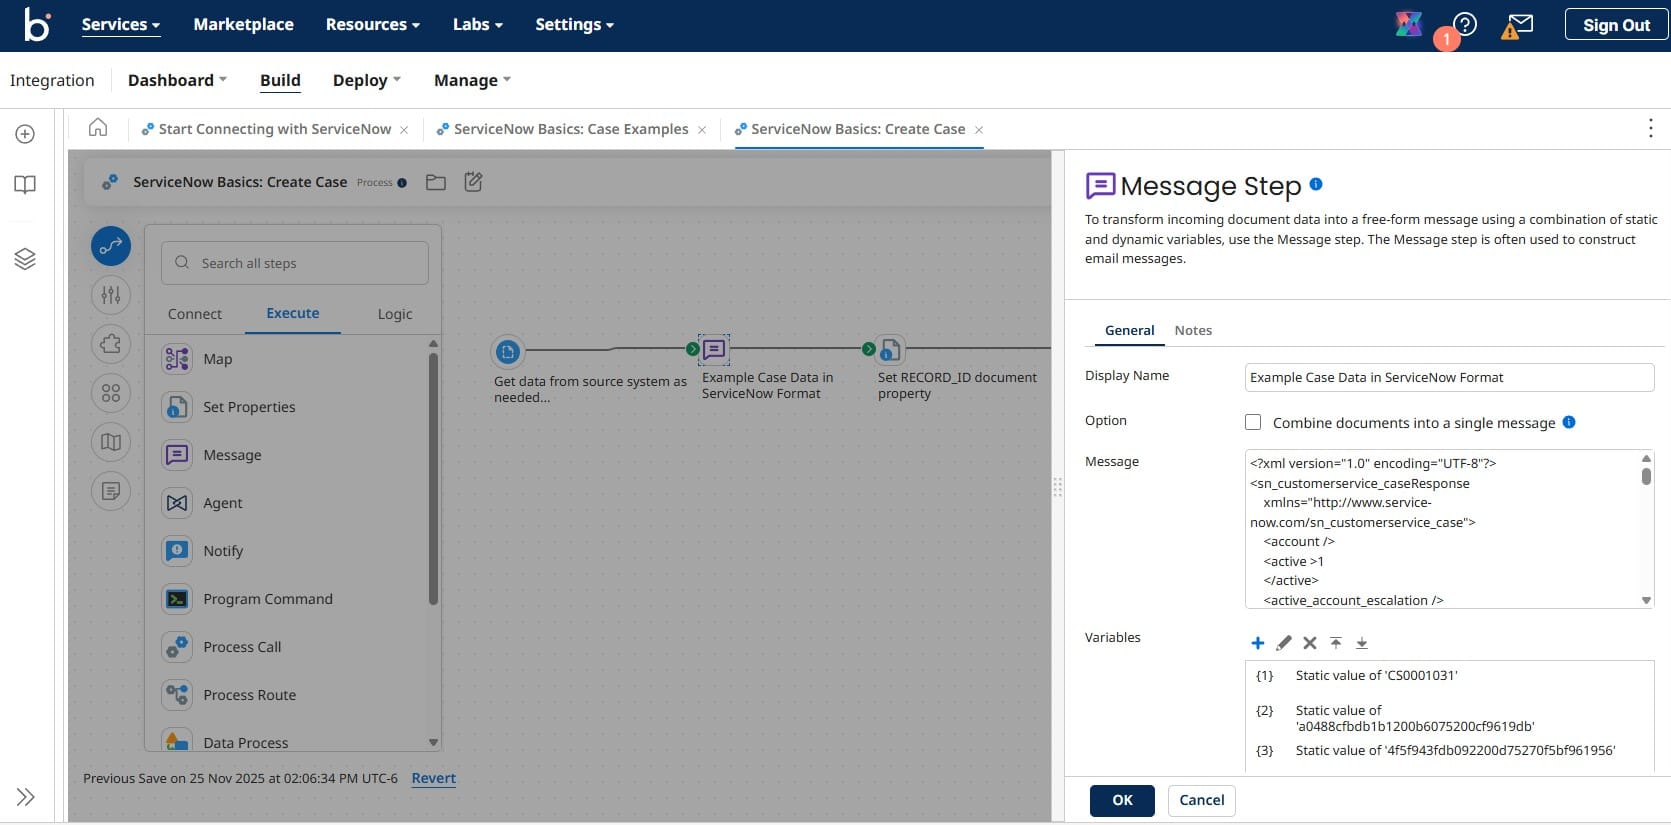Open the four-circles components palette icon

111,393
